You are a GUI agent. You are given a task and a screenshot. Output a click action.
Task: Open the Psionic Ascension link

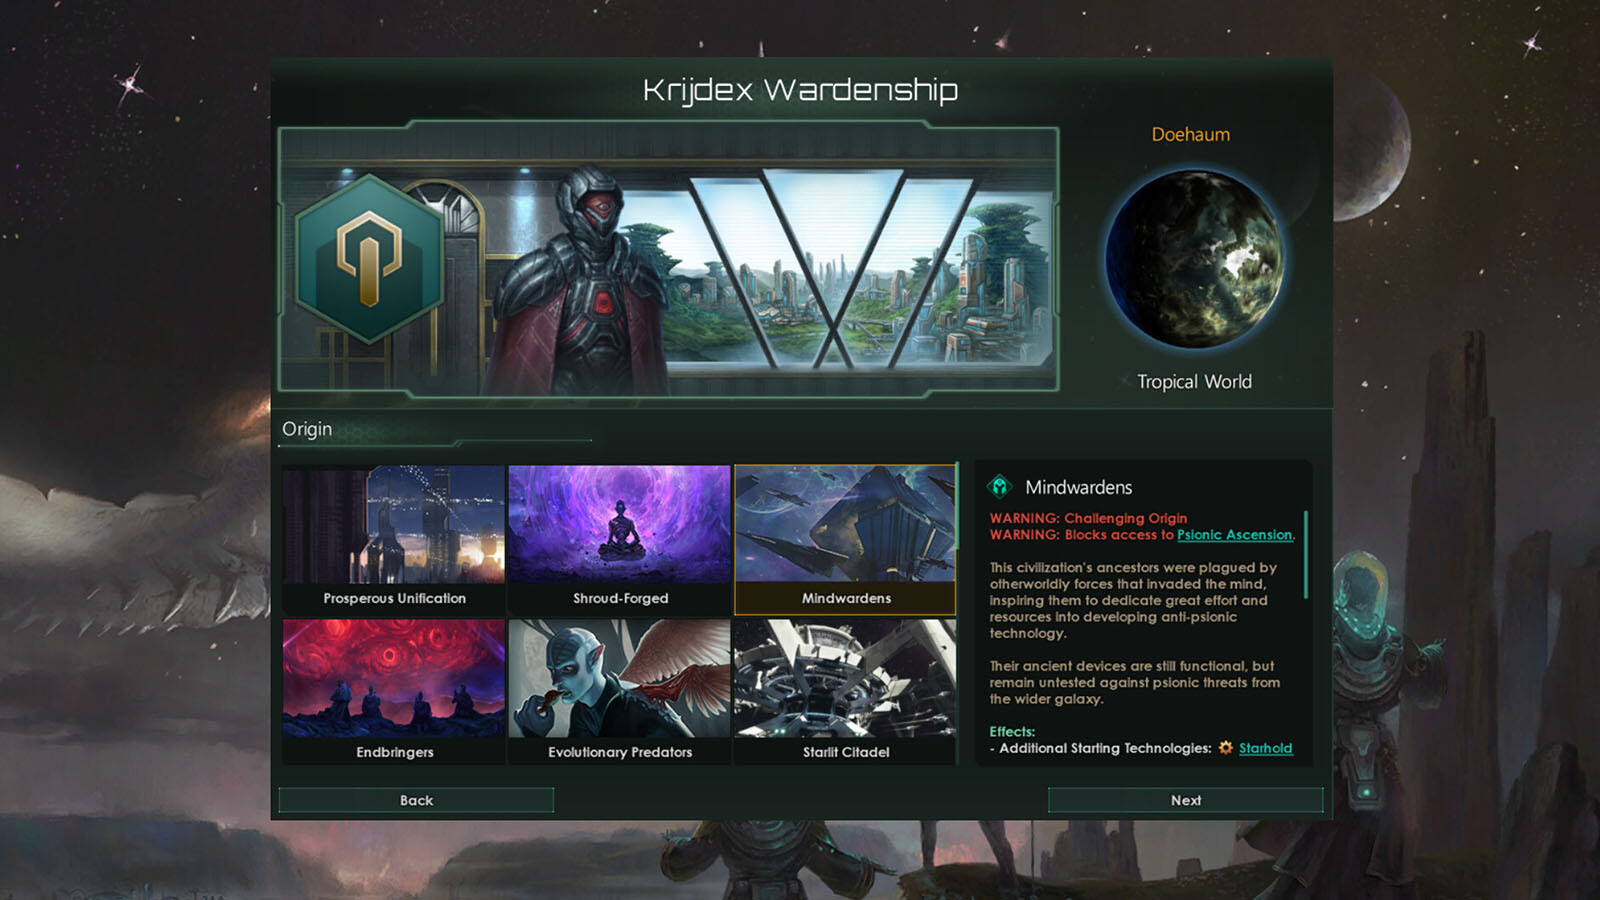click(x=1235, y=535)
